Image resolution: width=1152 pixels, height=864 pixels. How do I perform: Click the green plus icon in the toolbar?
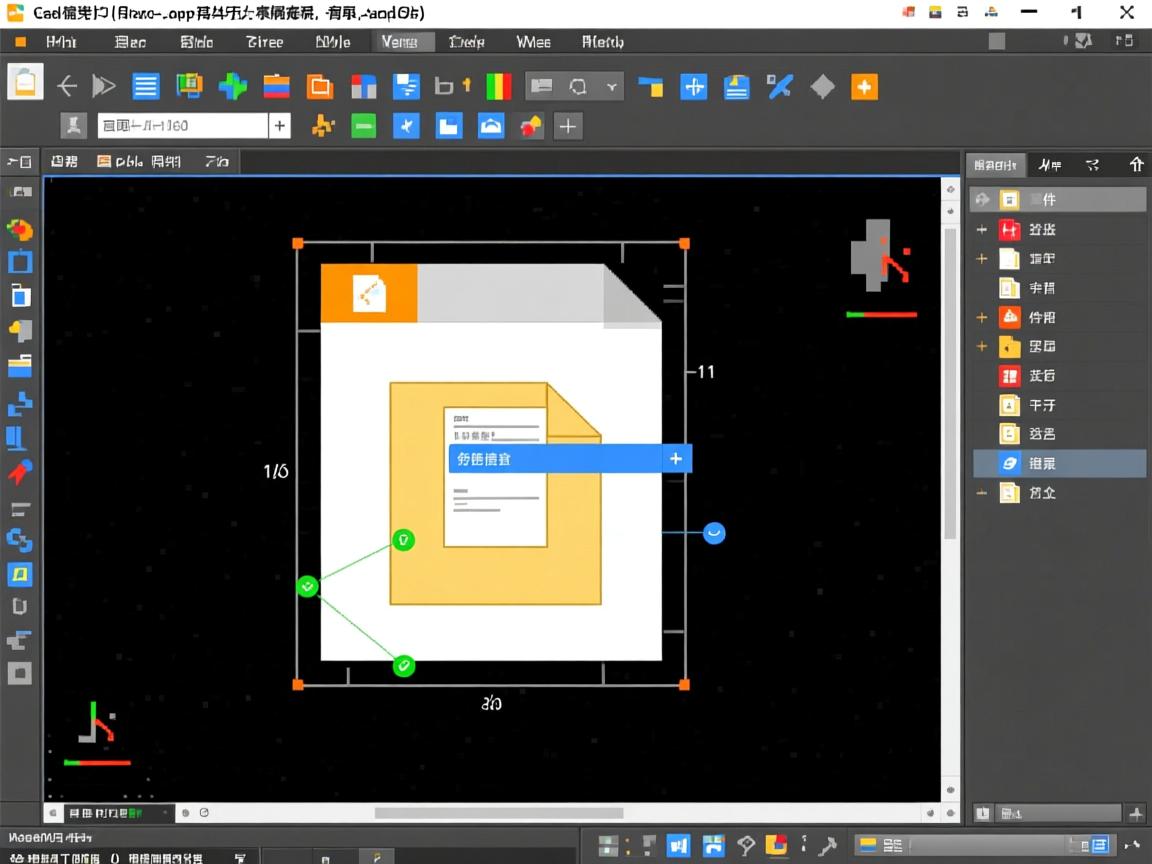tap(233, 87)
